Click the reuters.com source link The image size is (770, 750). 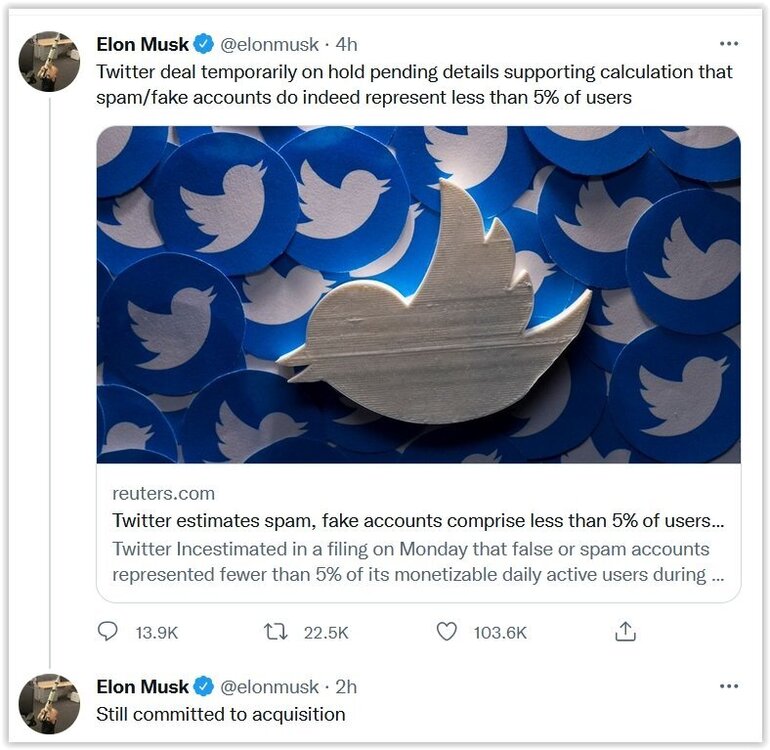click(163, 493)
